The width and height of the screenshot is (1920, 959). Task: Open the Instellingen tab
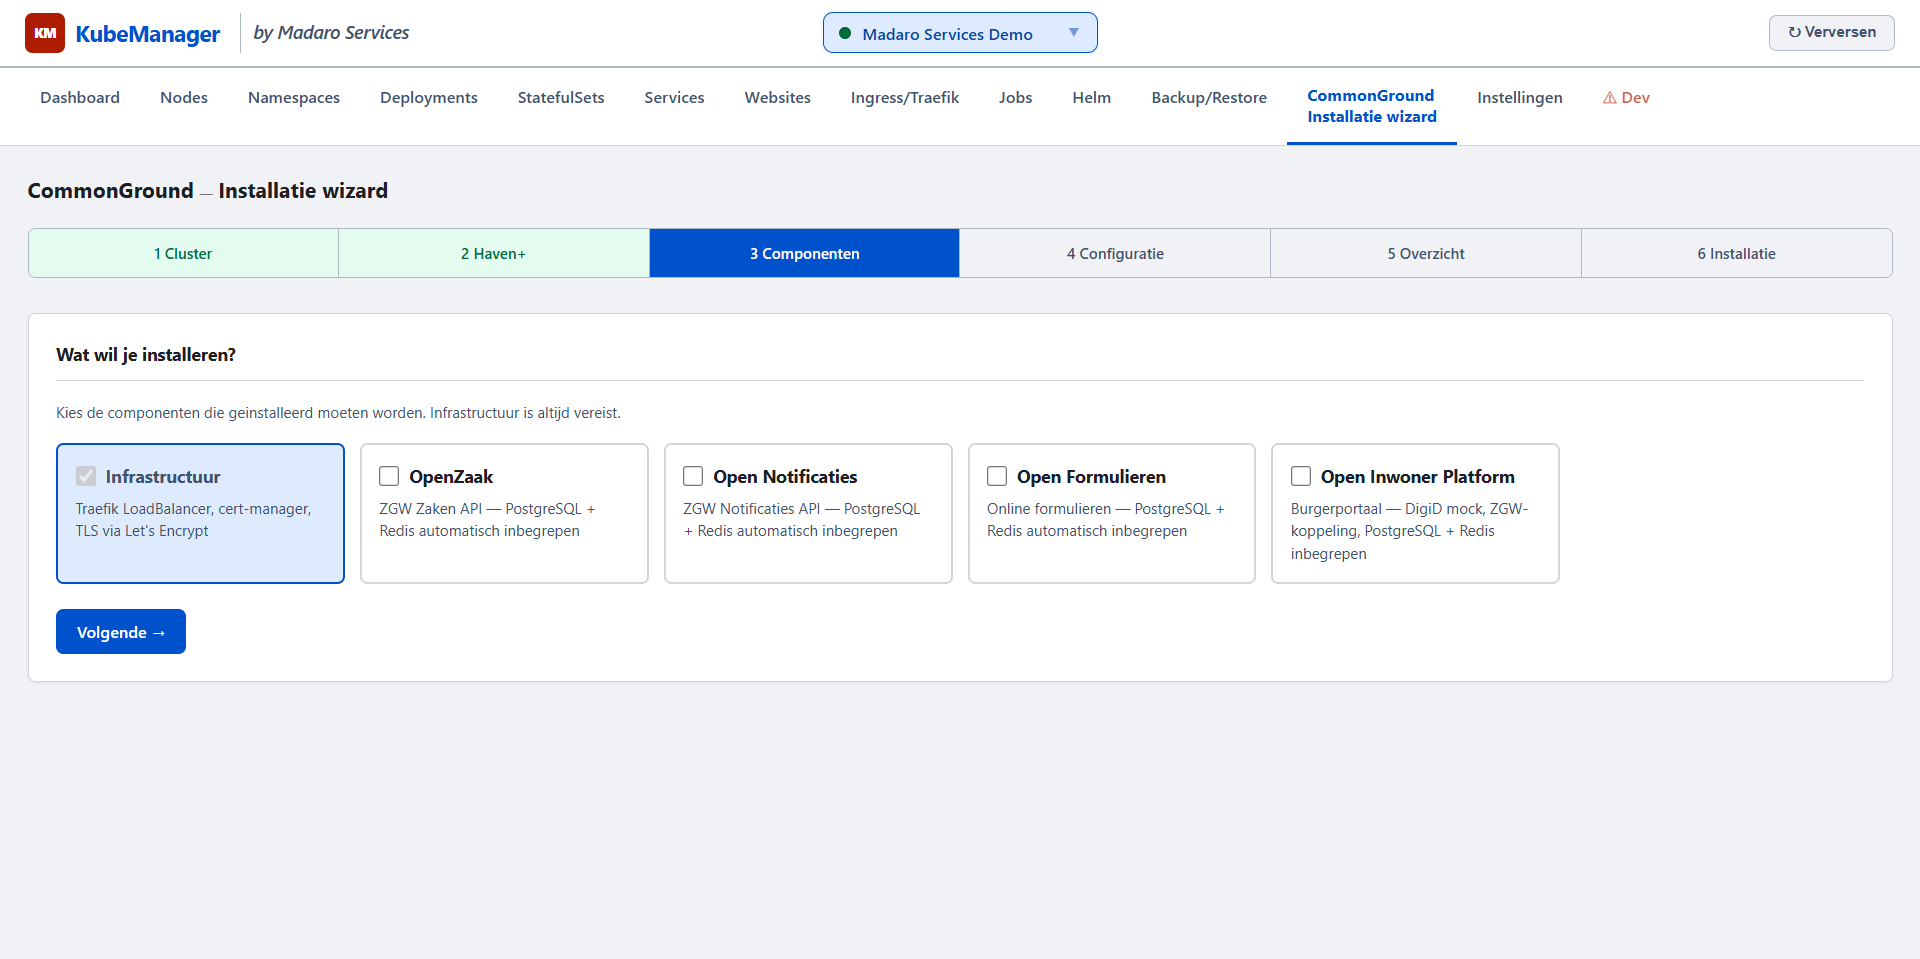tap(1520, 97)
